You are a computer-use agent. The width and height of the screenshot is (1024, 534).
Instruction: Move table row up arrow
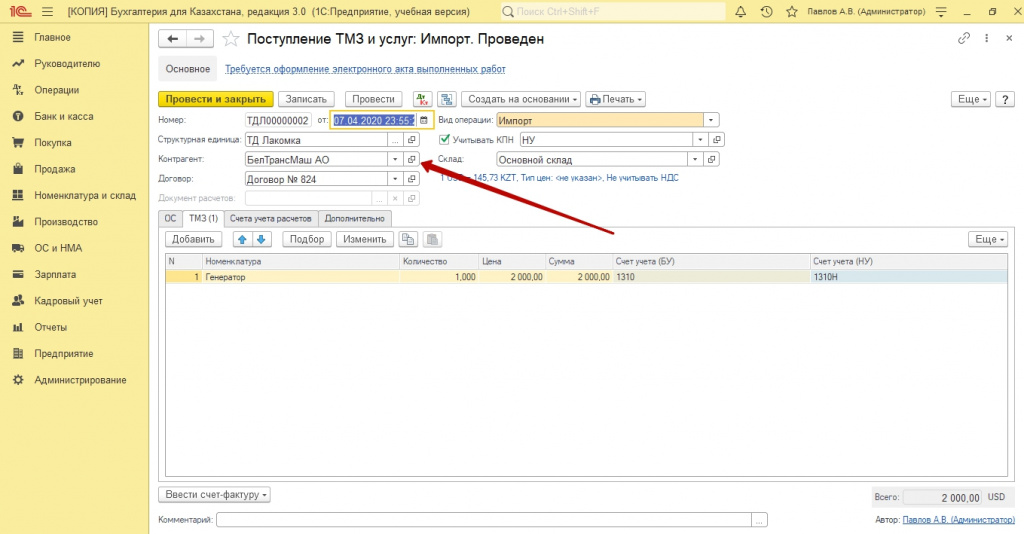[x=242, y=240]
